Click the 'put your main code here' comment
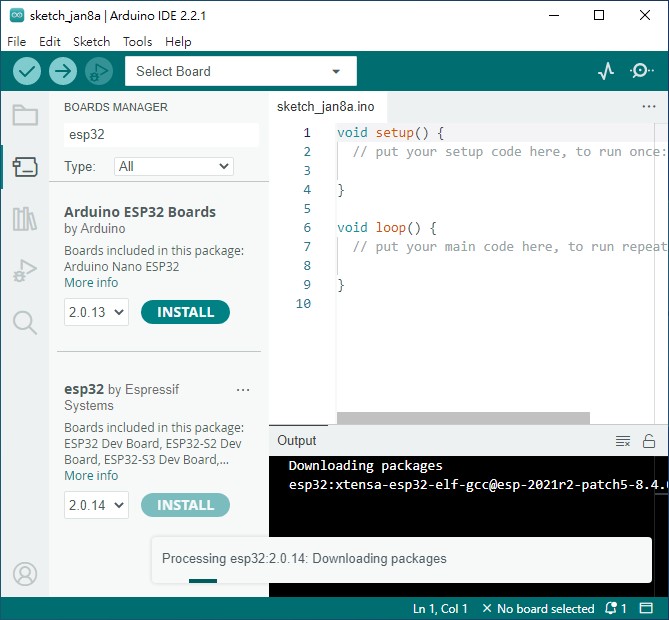Screen dimensions: 669x620 pyautogui.click(x=509, y=247)
